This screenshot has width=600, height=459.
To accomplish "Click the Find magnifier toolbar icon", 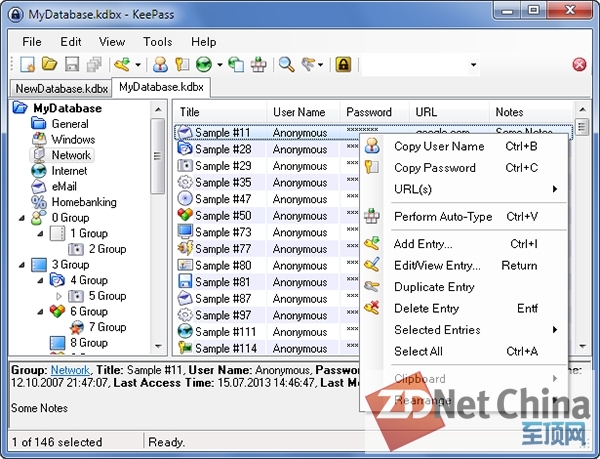I will [x=287, y=64].
